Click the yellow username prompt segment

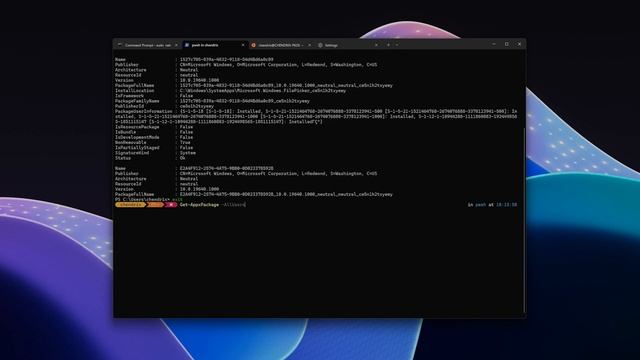coord(130,205)
